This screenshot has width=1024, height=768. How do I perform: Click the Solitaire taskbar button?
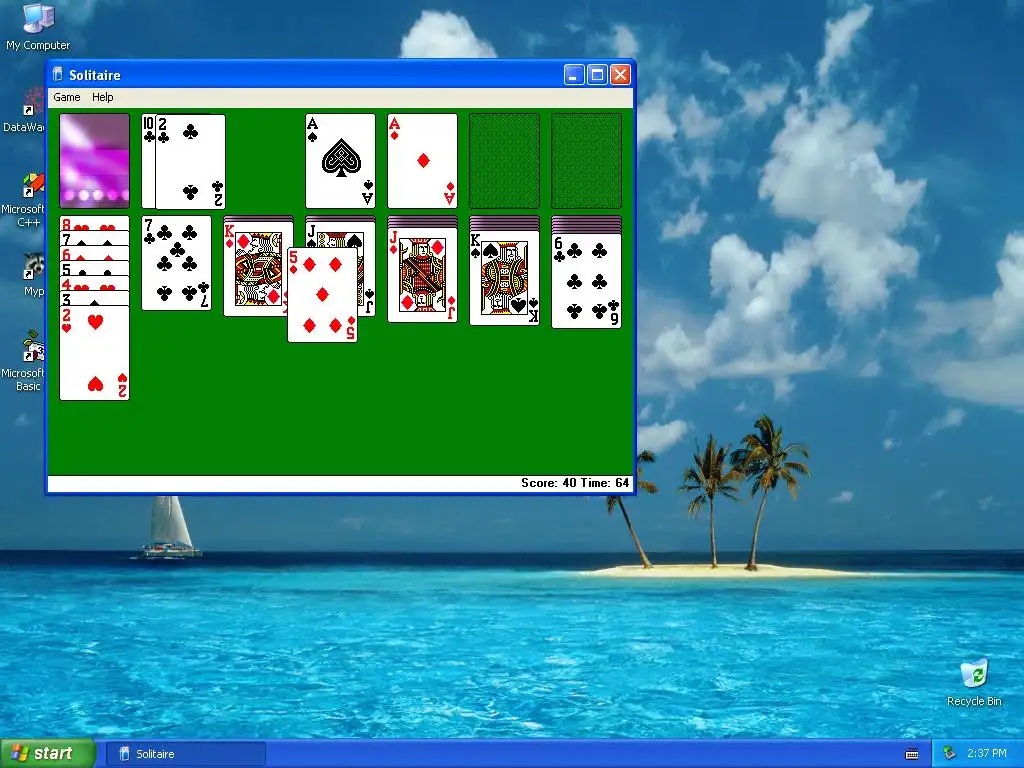tap(185, 754)
